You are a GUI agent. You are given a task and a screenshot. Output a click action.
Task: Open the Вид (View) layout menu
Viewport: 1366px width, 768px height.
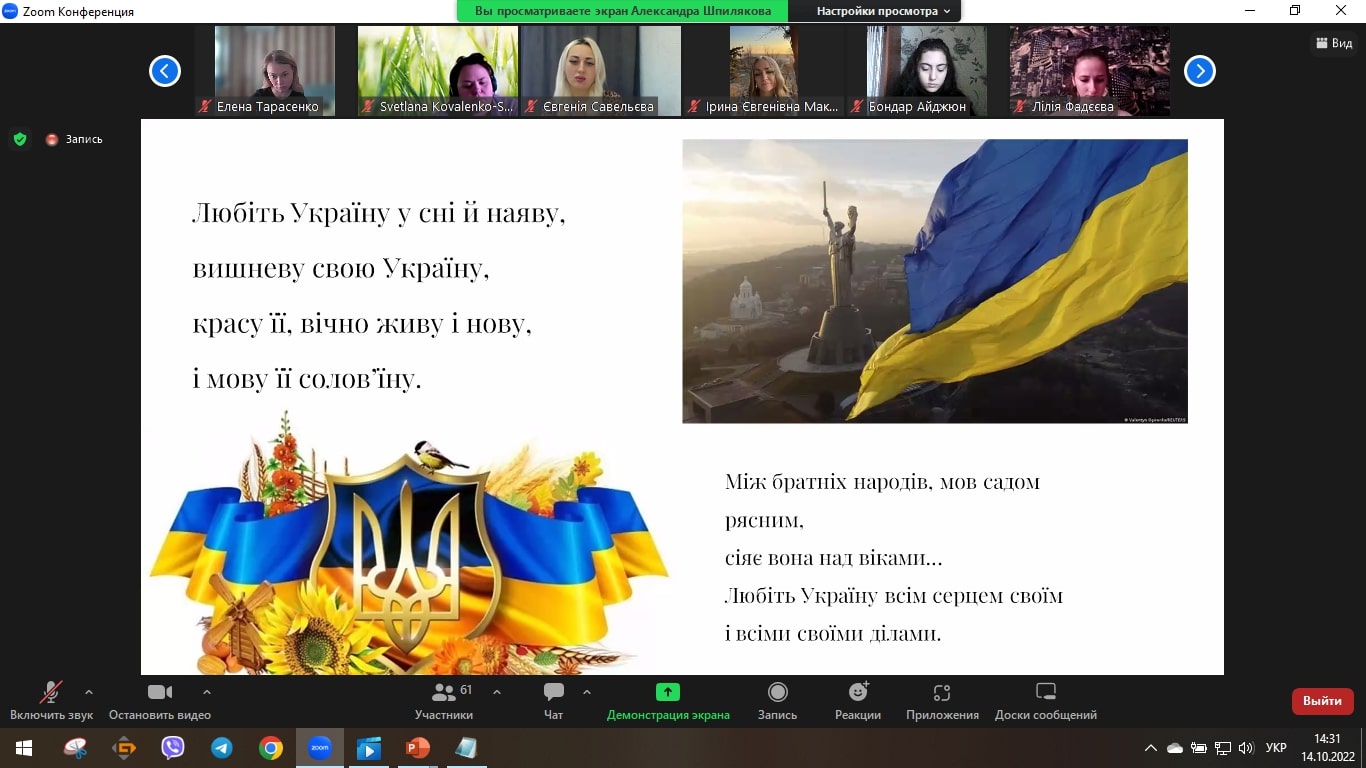pos(1334,43)
